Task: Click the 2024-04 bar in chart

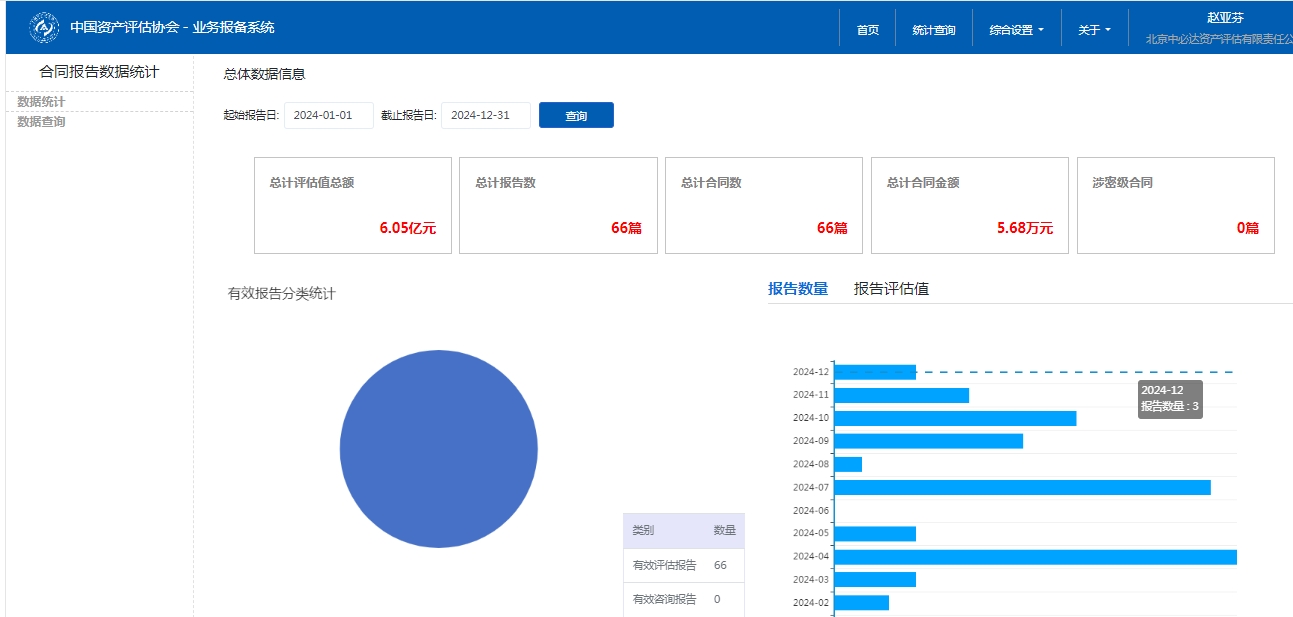Action: [1035, 557]
